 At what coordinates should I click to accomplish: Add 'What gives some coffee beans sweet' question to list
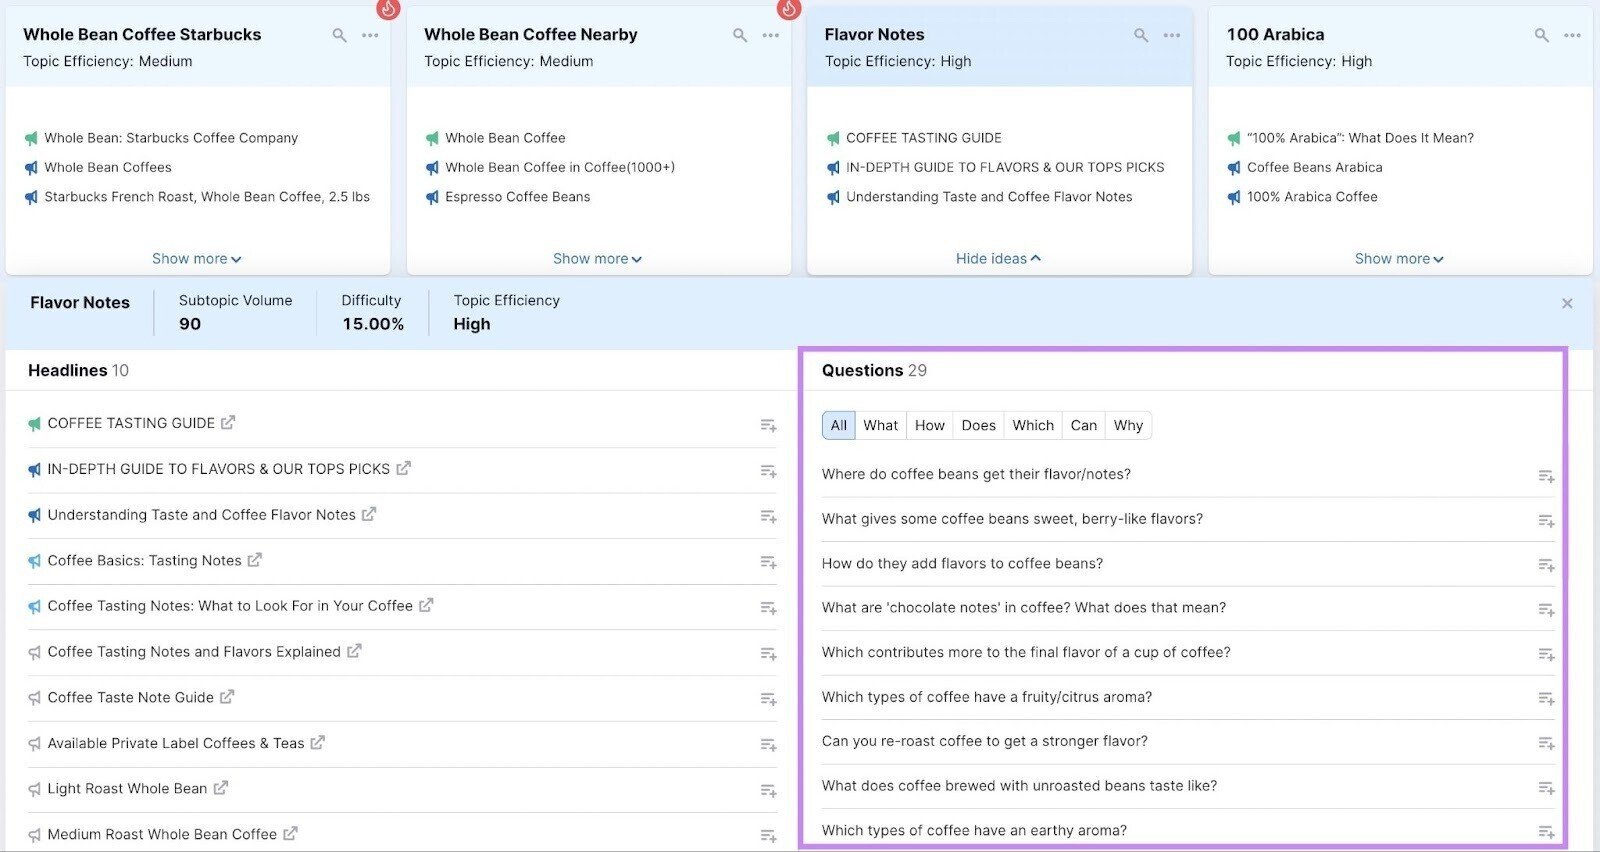coord(1546,520)
